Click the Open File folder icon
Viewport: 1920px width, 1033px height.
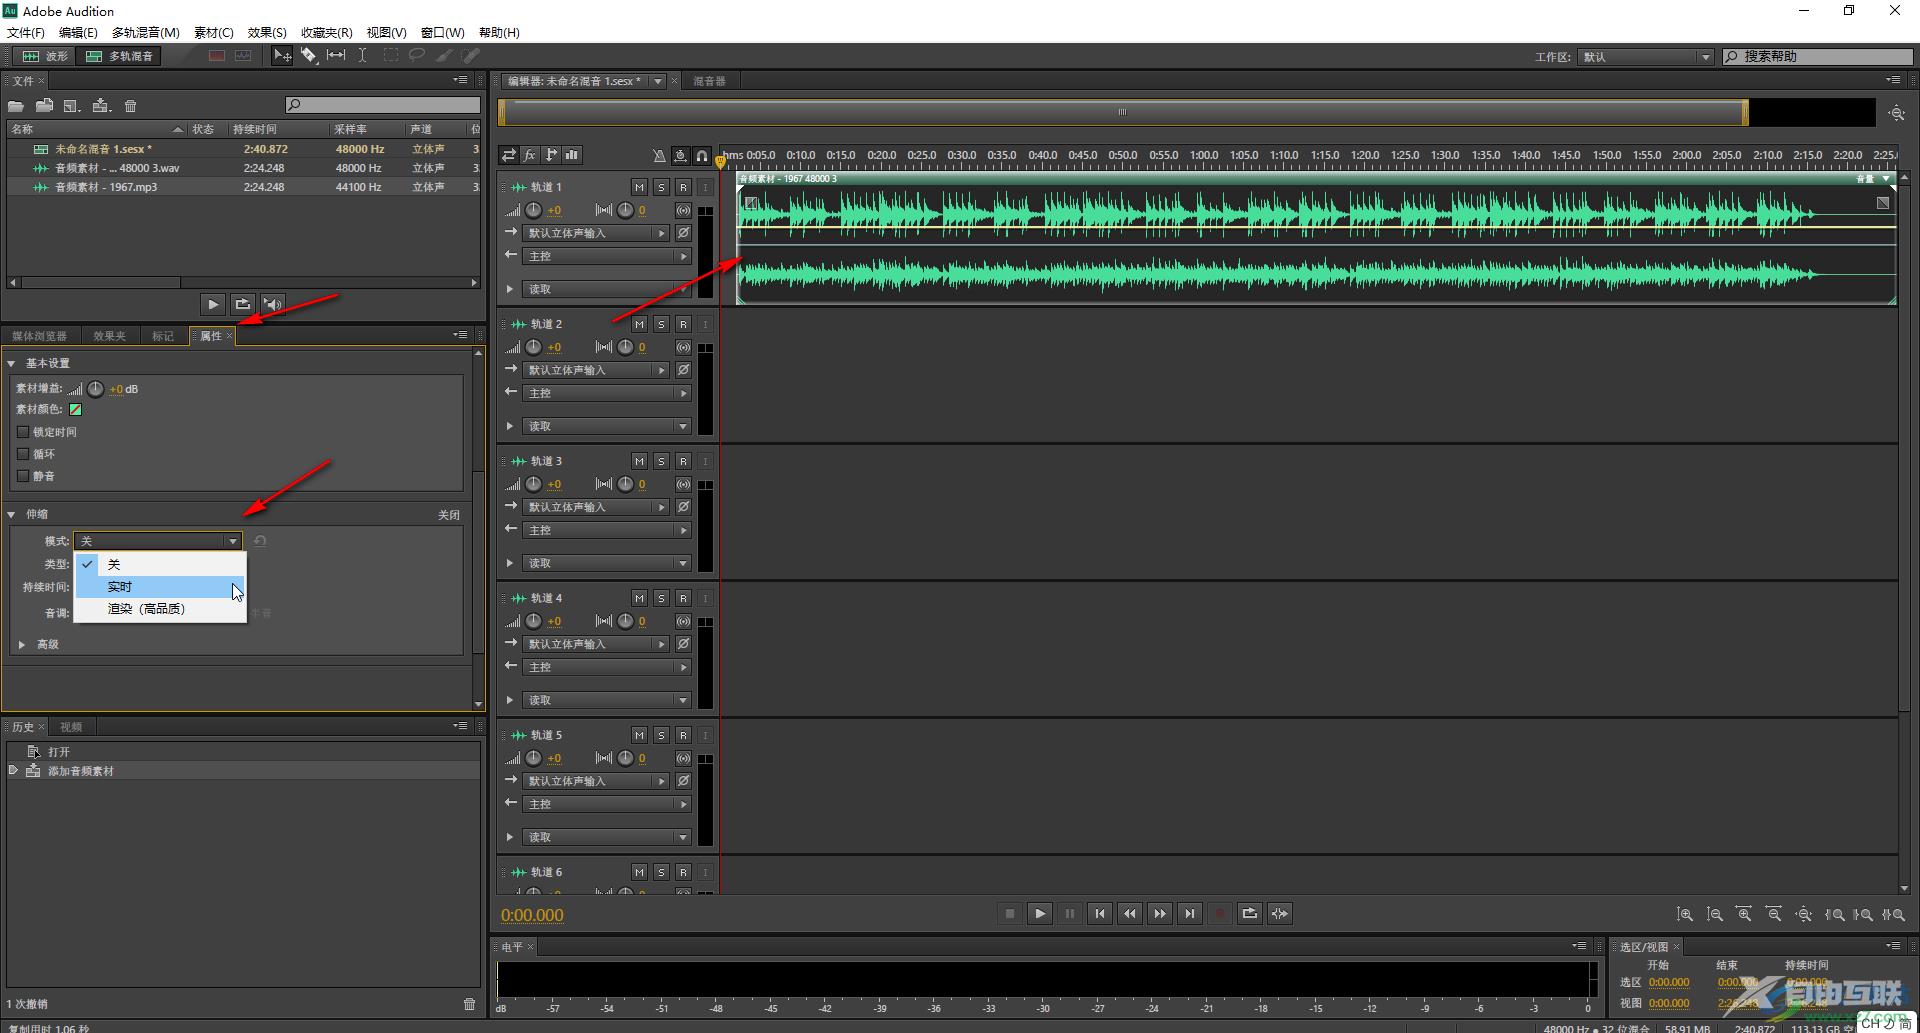point(16,106)
